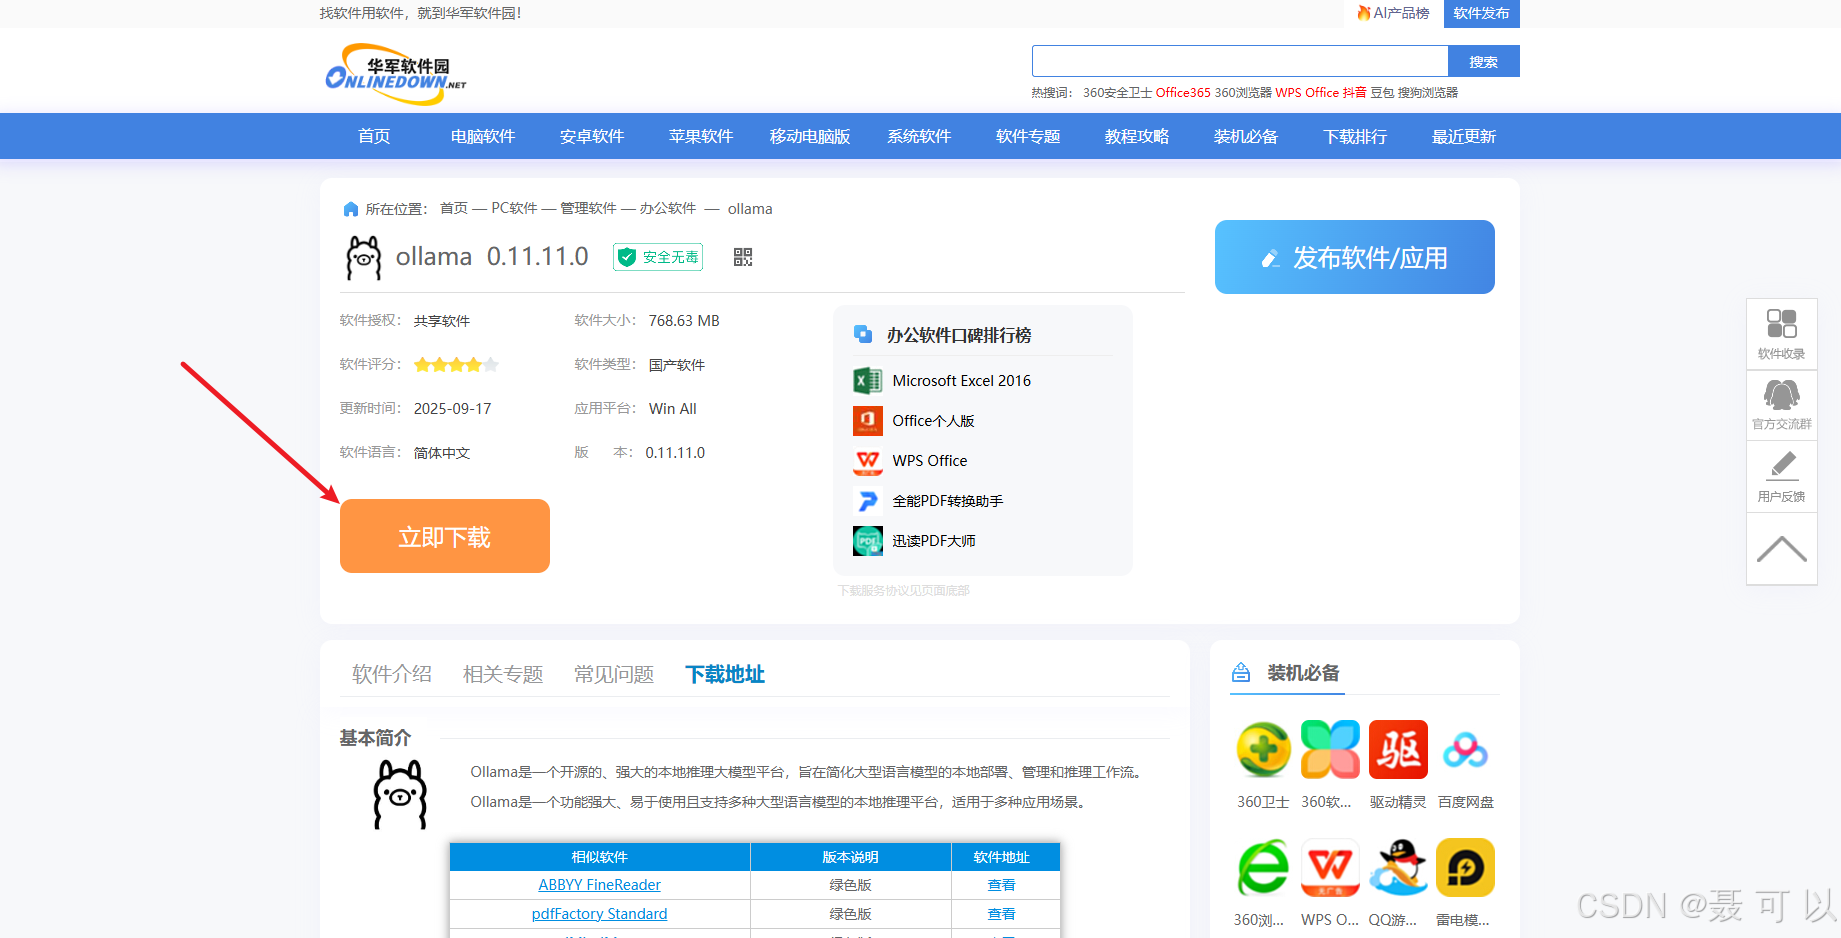Click the 办公软件口碑排行榜 heading
Screen dimensions: 1841x938
959,335
